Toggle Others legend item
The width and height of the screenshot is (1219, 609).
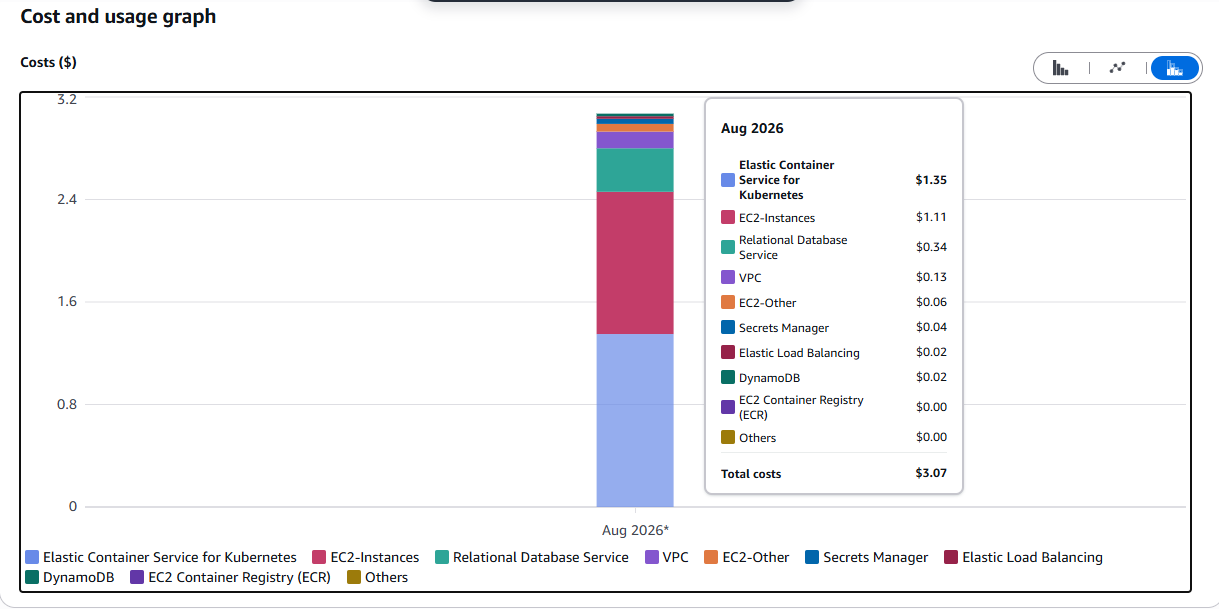377,577
